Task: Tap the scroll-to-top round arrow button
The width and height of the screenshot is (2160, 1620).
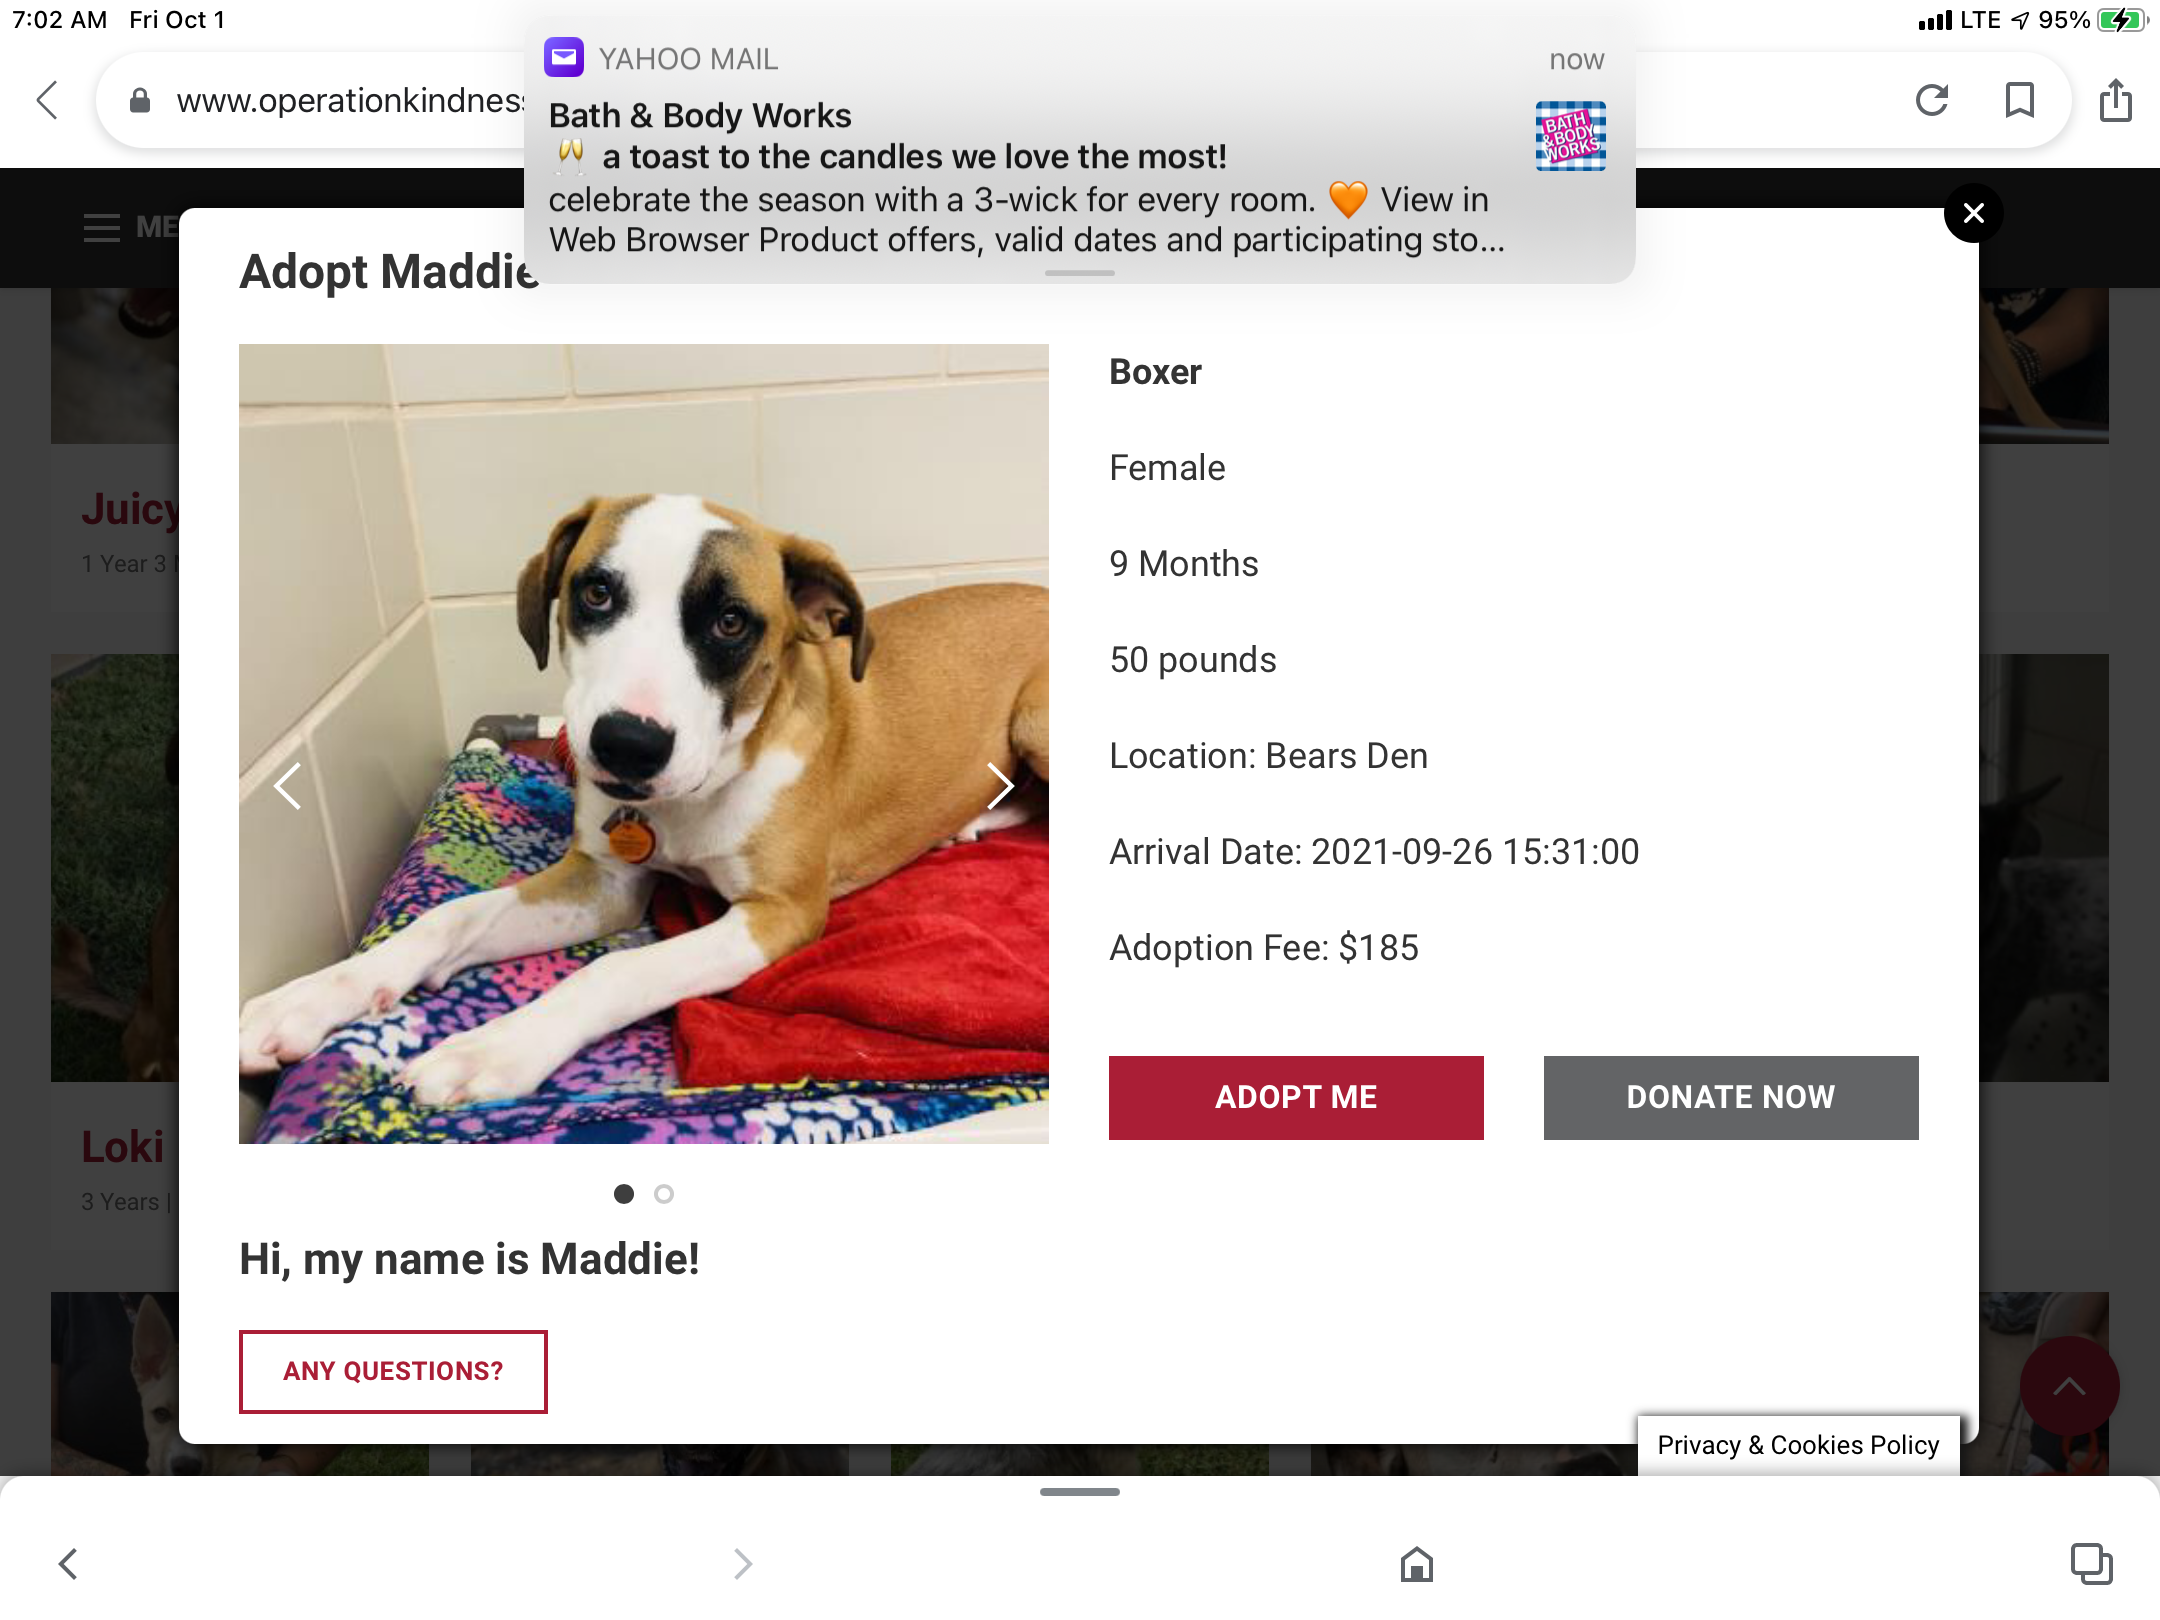Action: click(2069, 1386)
